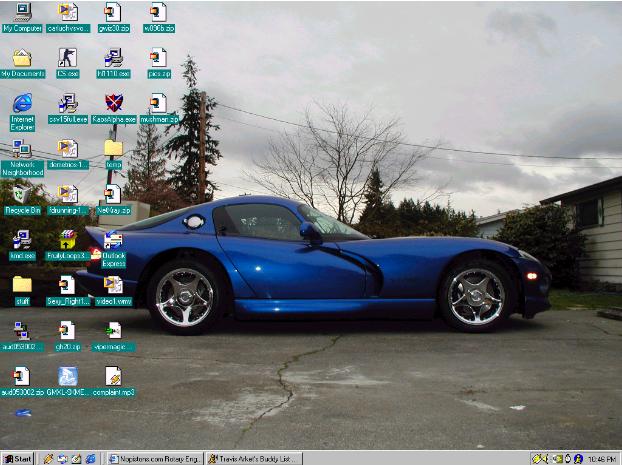Click the taskbar clock showing 10:46 PM

pos(601,458)
